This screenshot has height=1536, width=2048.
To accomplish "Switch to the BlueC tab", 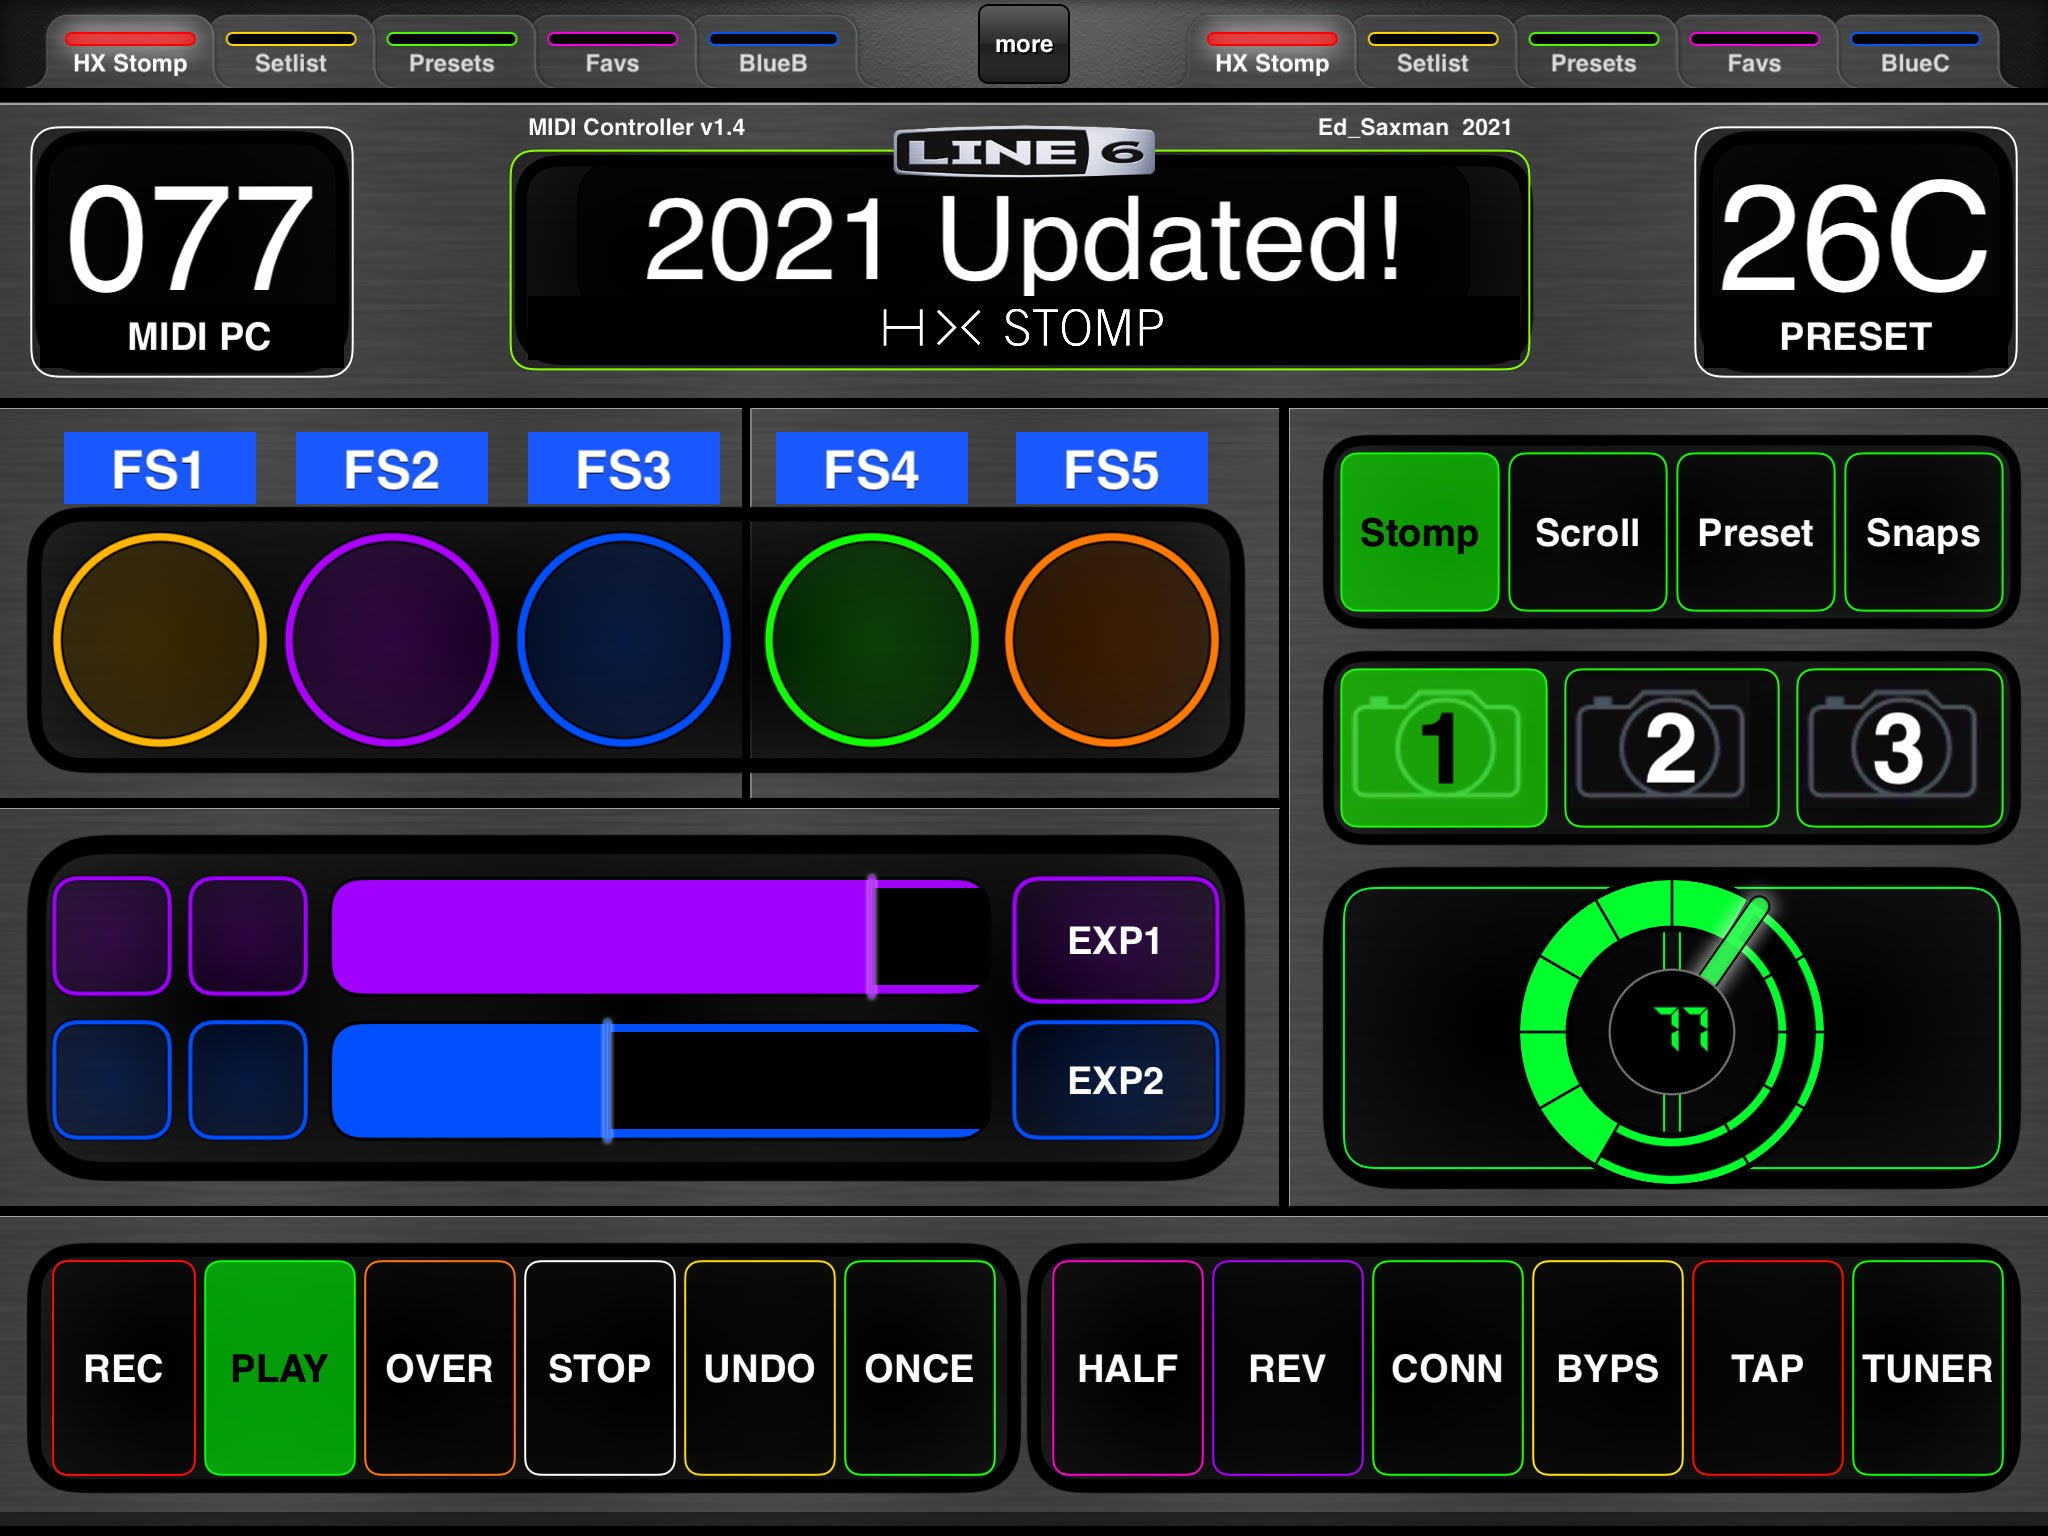I will pyautogui.click(x=1915, y=52).
